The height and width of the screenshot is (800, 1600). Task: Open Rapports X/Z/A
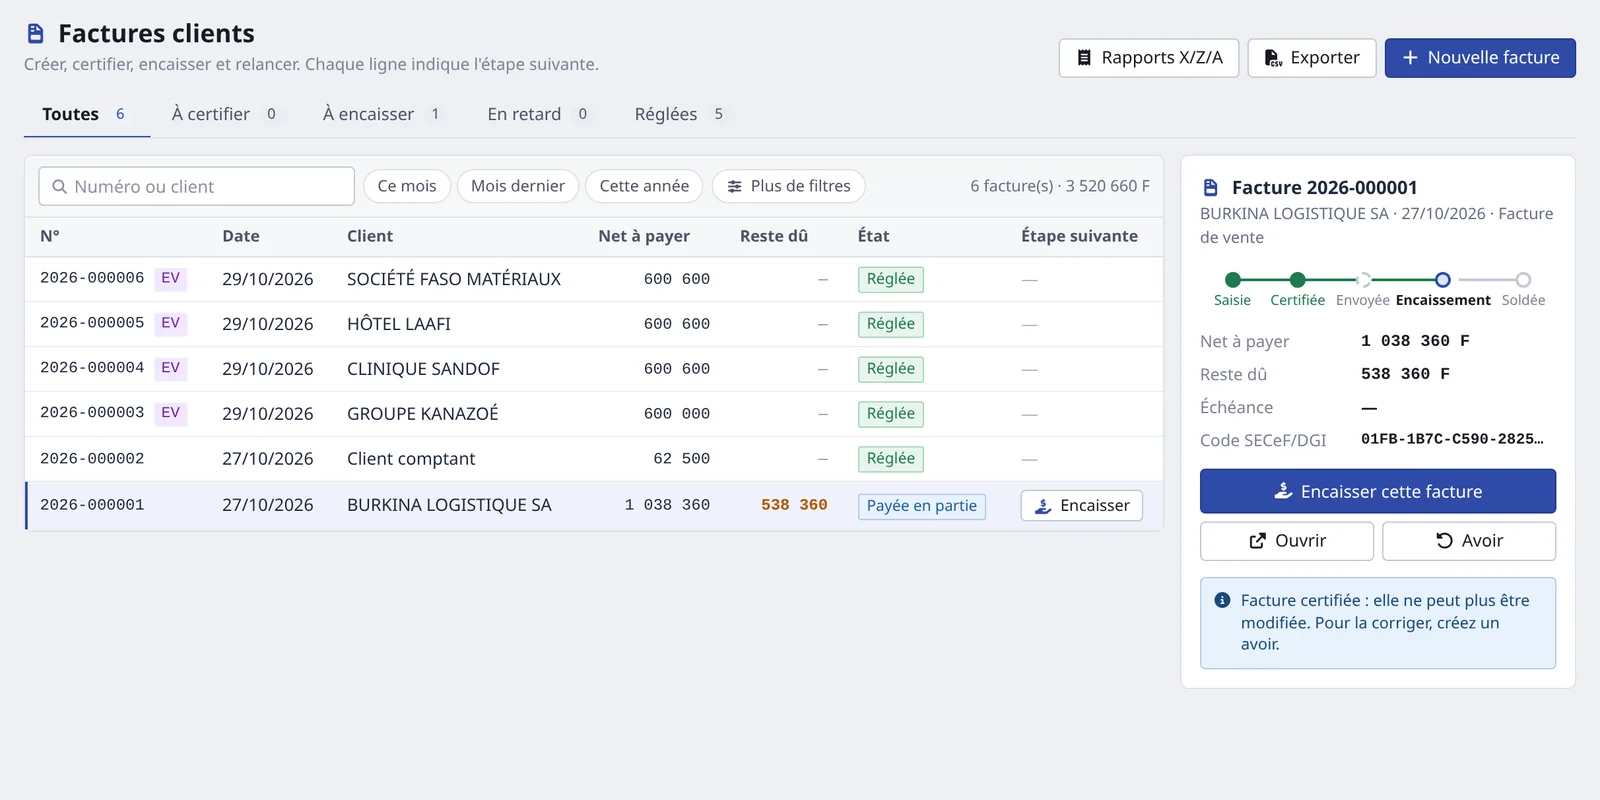click(x=1149, y=58)
